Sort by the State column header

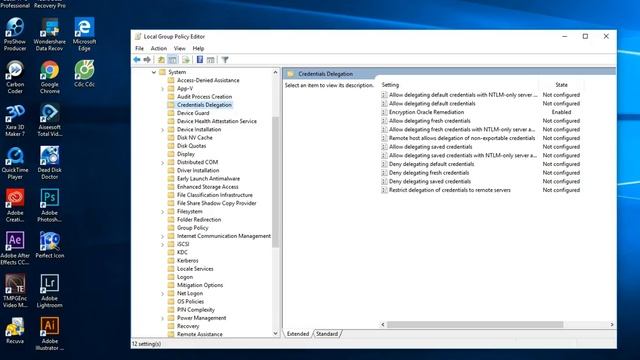(x=561, y=85)
